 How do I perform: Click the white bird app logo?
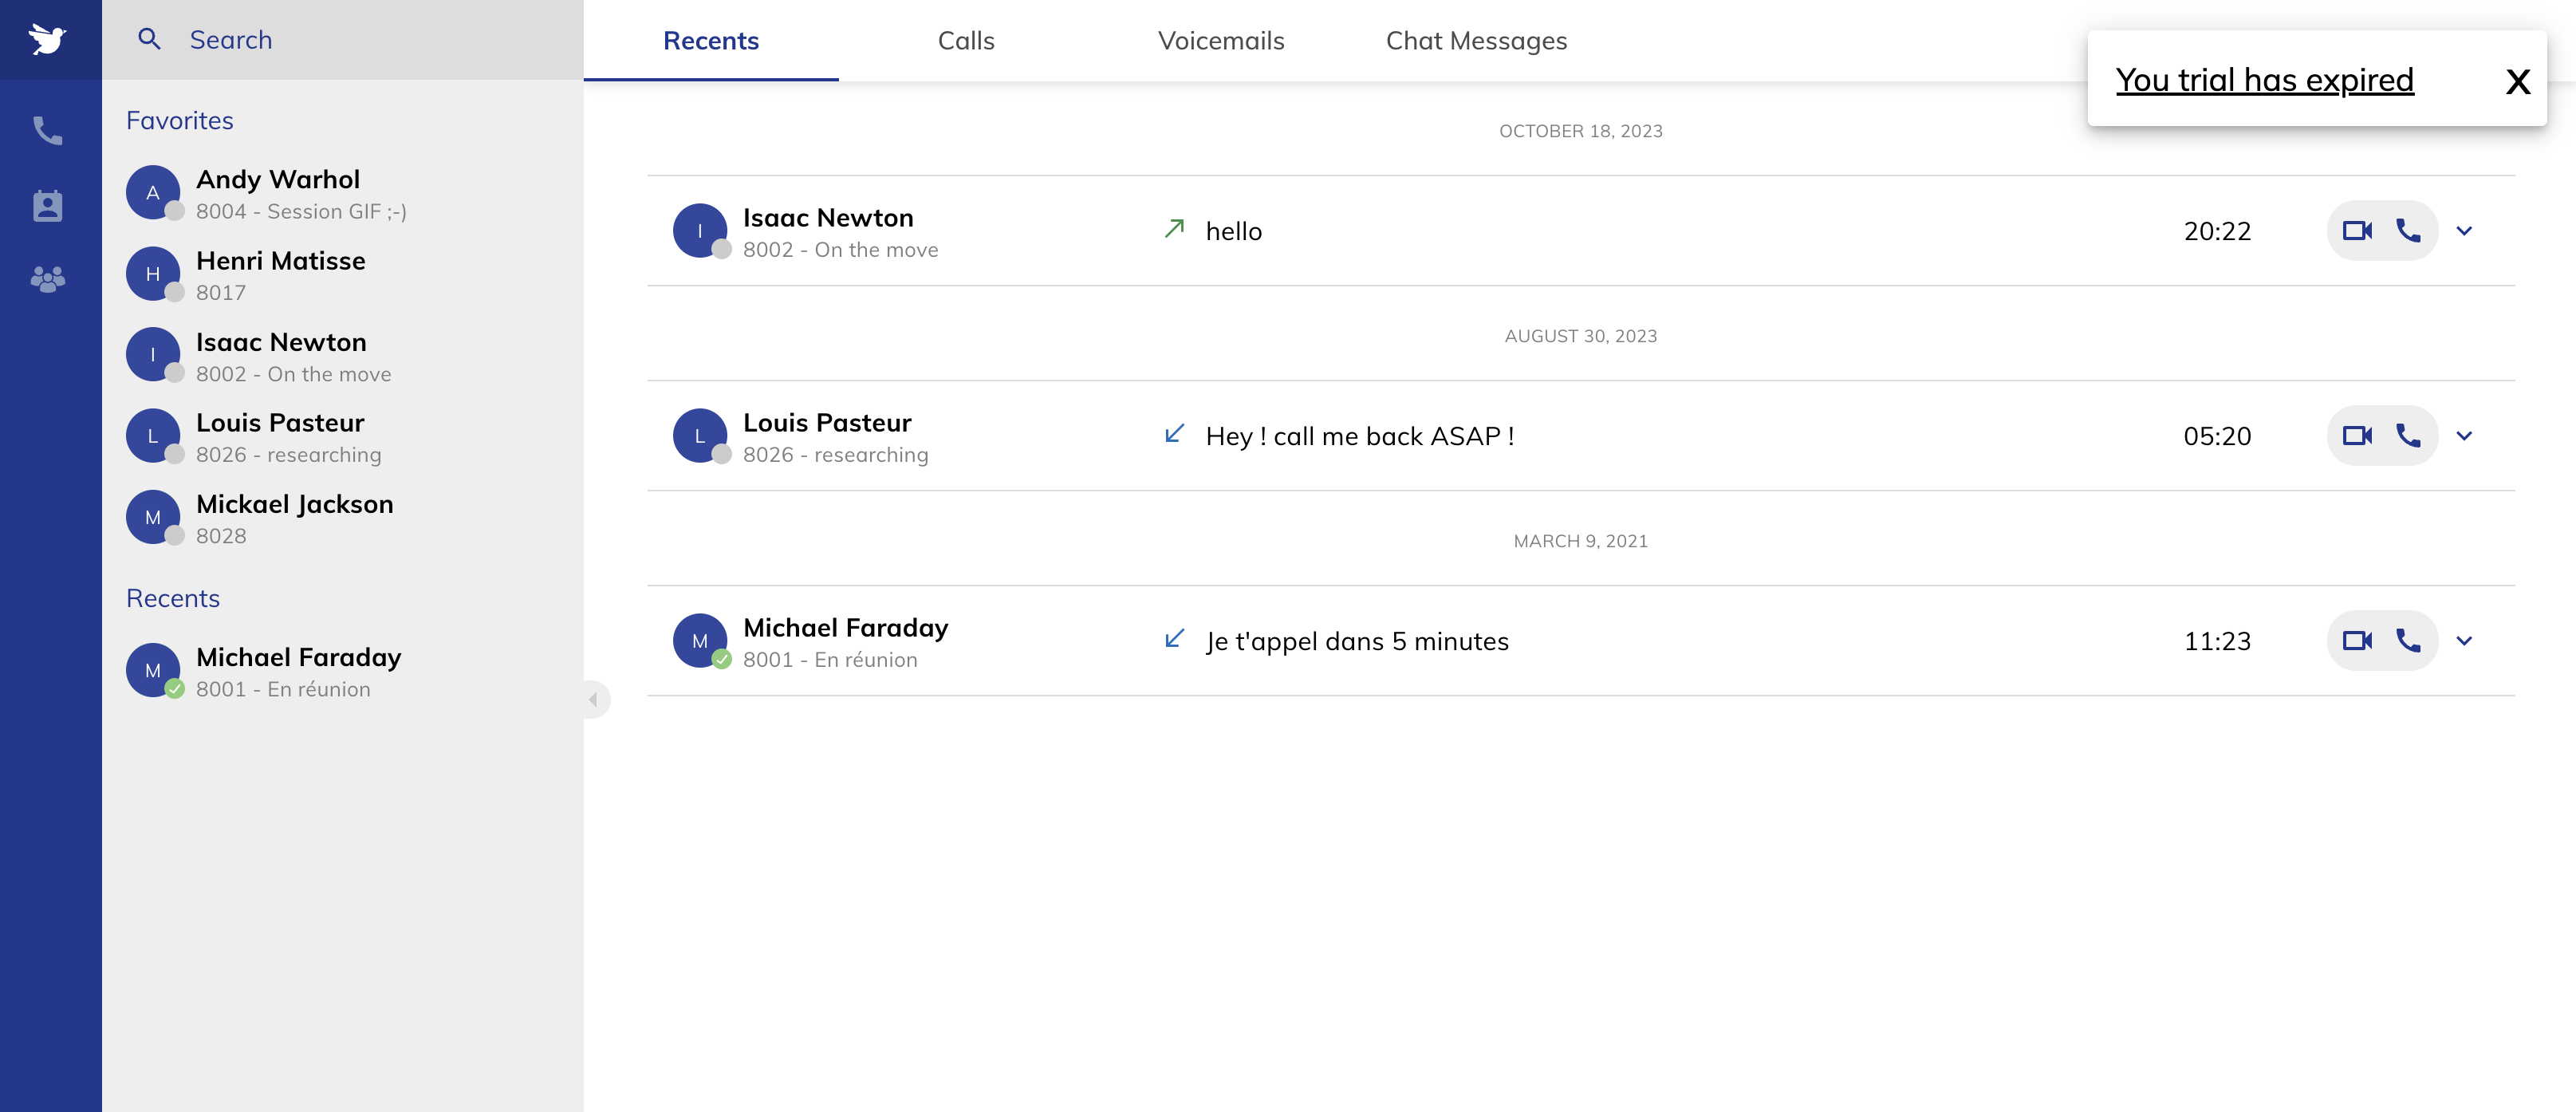tap(47, 39)
